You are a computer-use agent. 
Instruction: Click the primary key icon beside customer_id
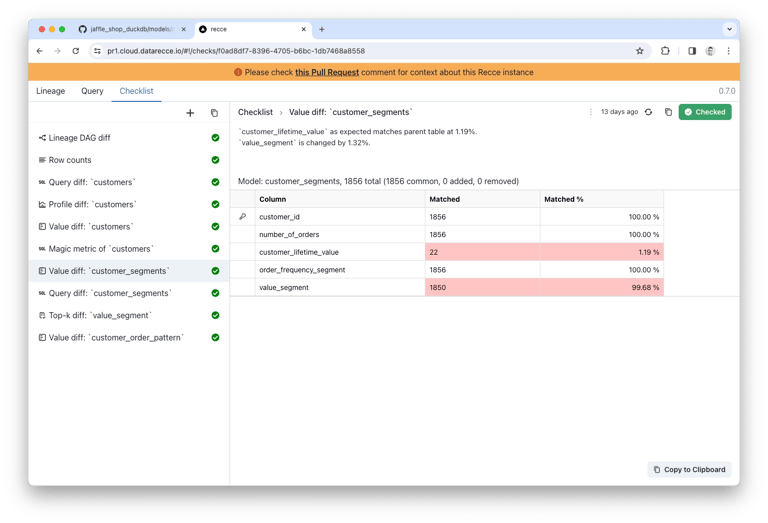(x=242, y=216)
